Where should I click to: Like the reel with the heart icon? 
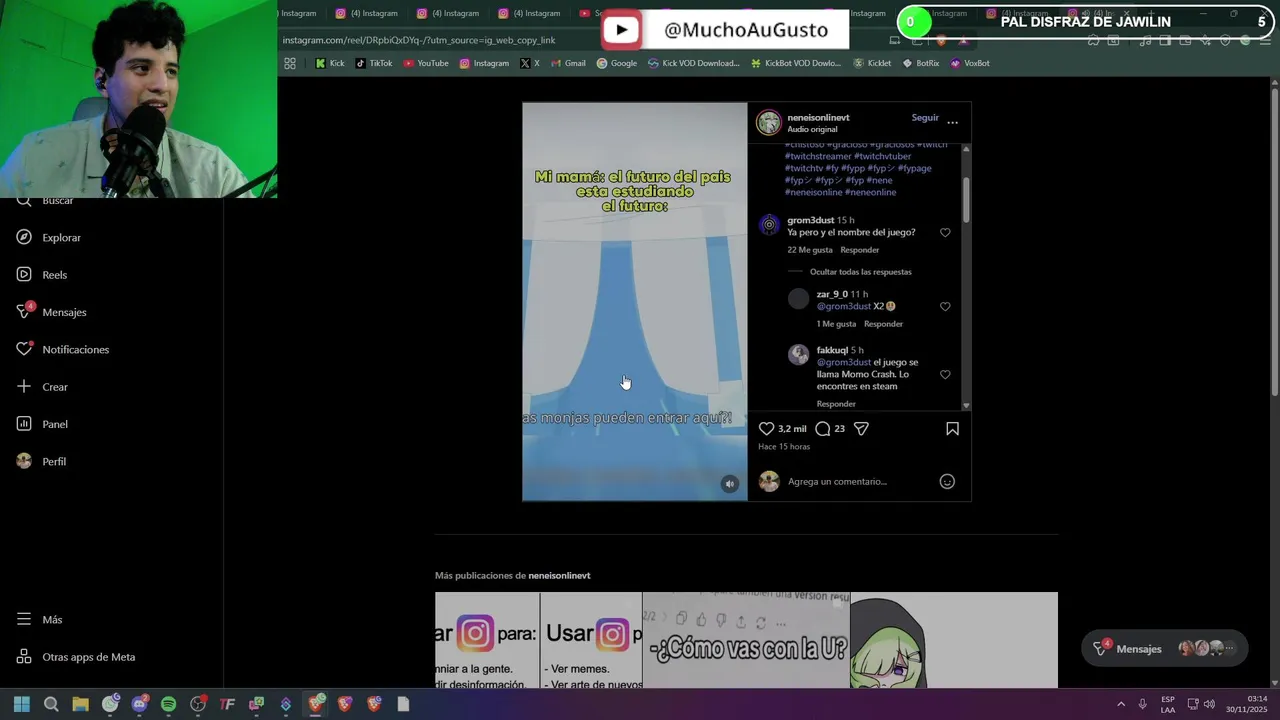pos(767,429)
